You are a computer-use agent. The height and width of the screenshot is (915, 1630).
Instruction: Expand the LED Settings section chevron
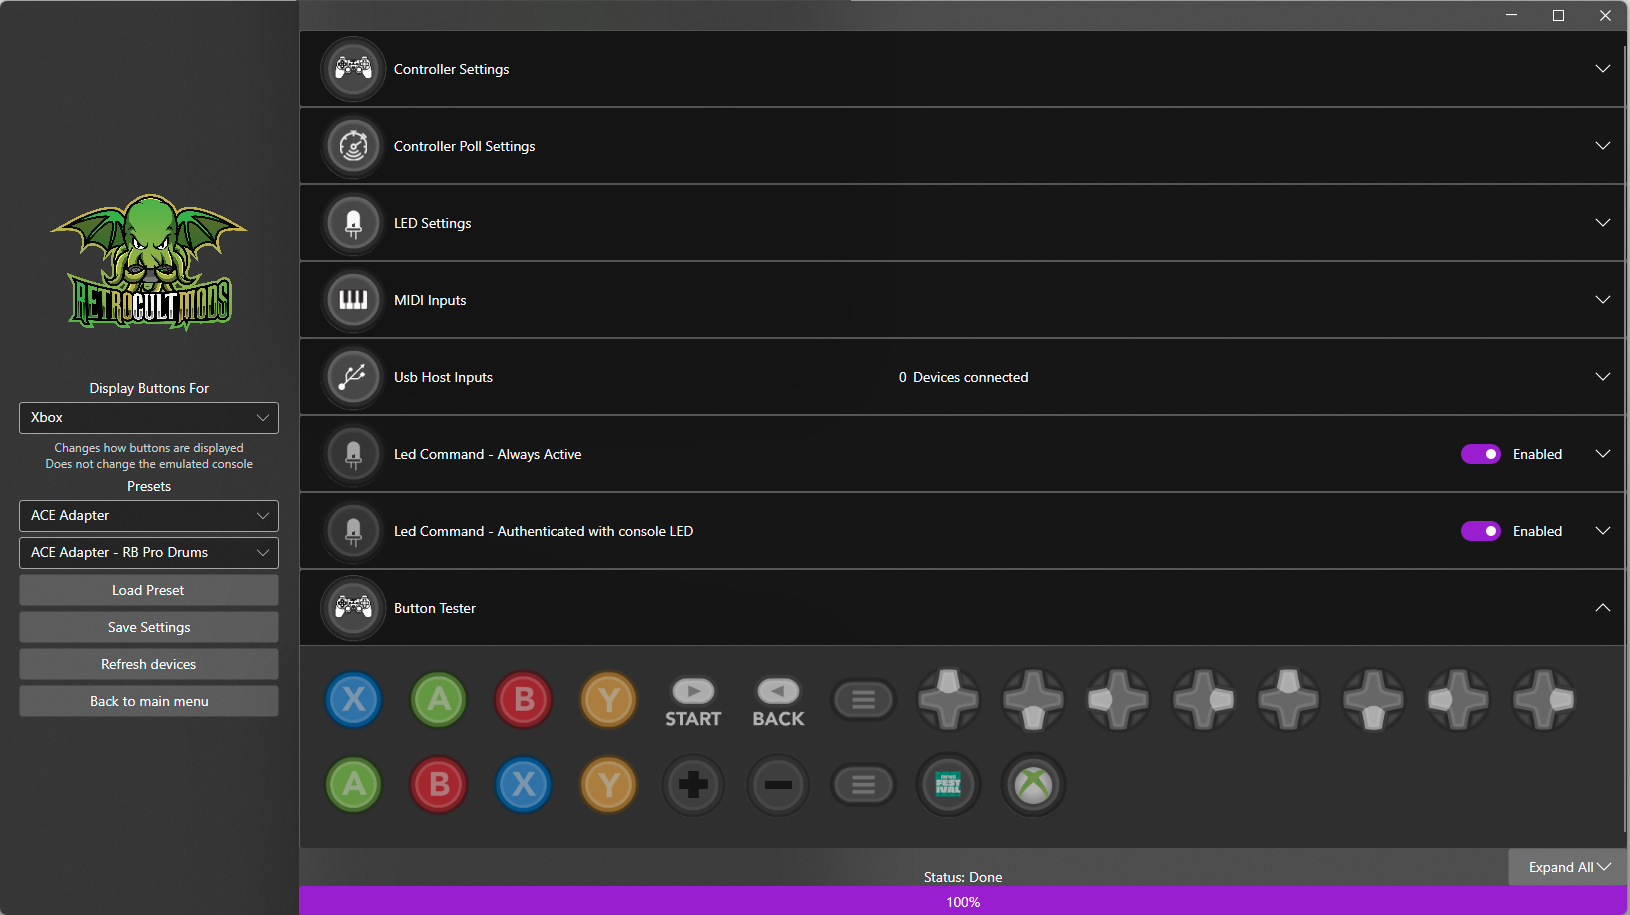click(1602, 223)
